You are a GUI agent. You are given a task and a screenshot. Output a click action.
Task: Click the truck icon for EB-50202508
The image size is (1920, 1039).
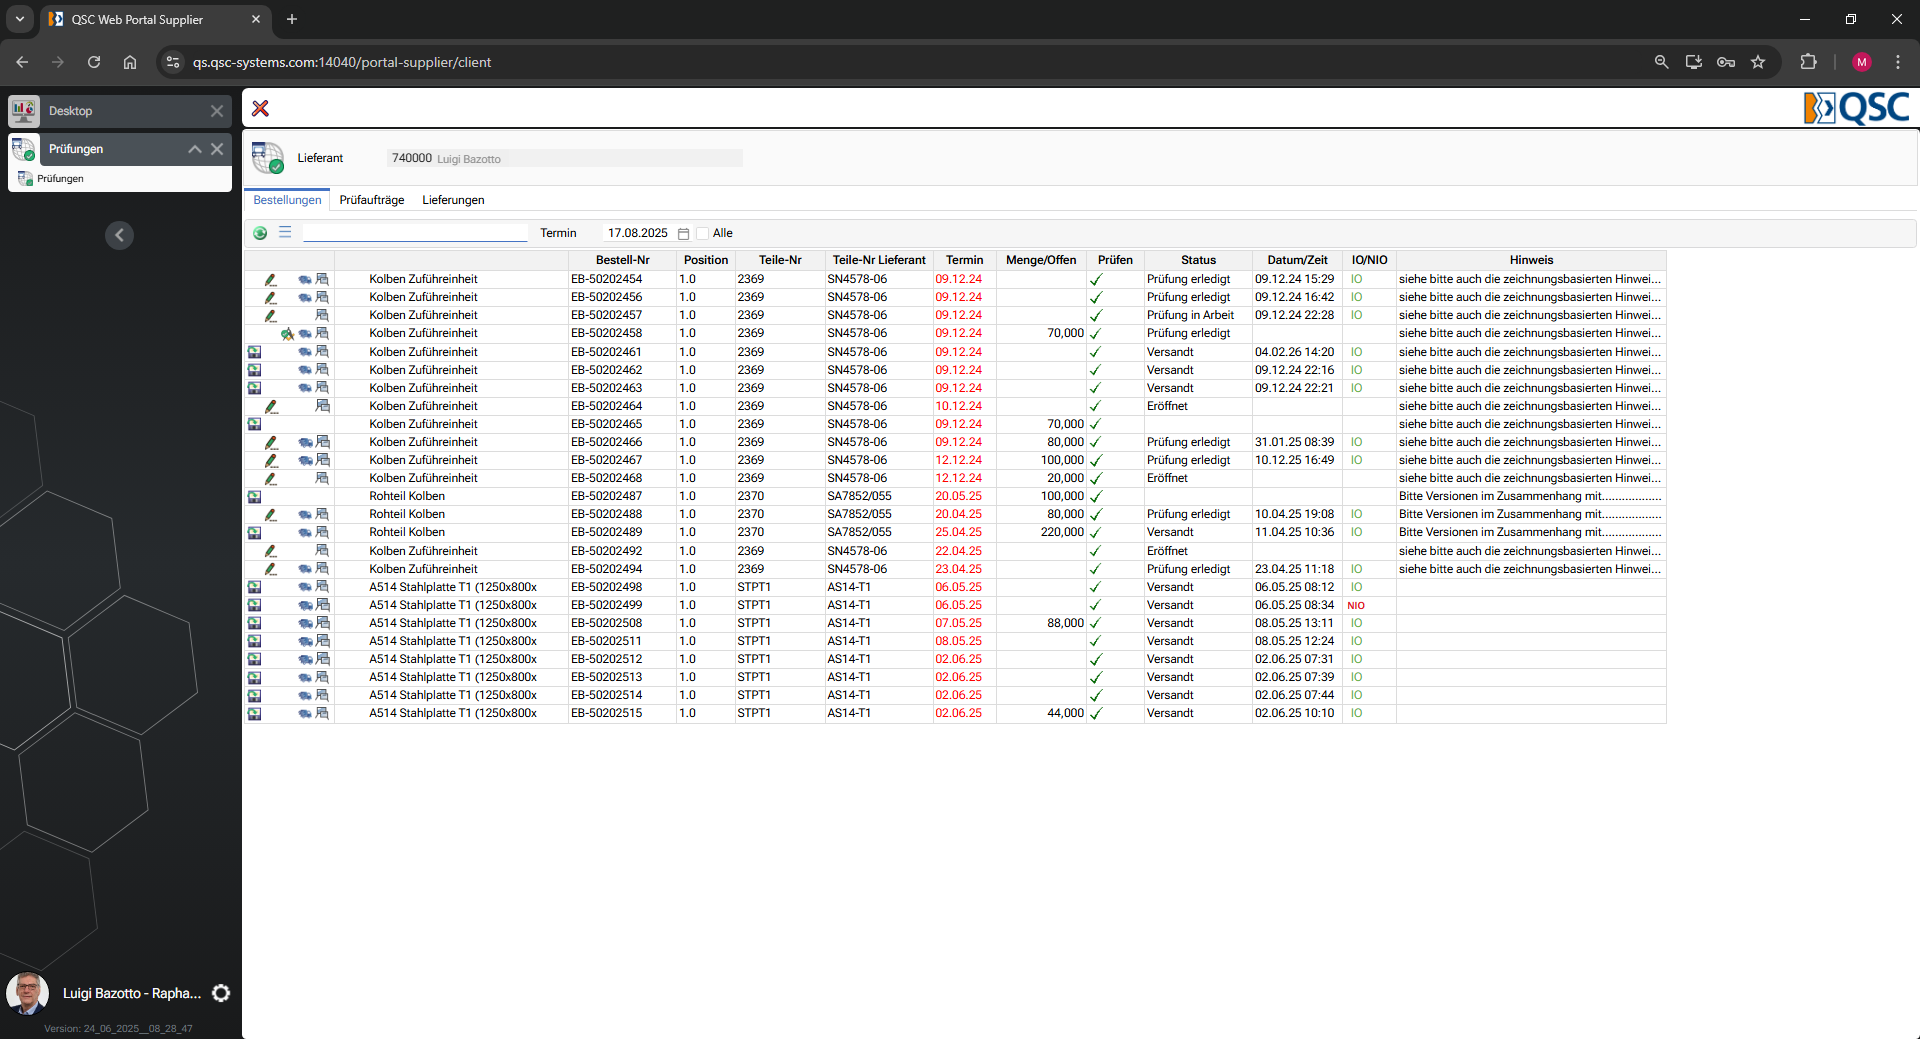(x=304, y=623)
